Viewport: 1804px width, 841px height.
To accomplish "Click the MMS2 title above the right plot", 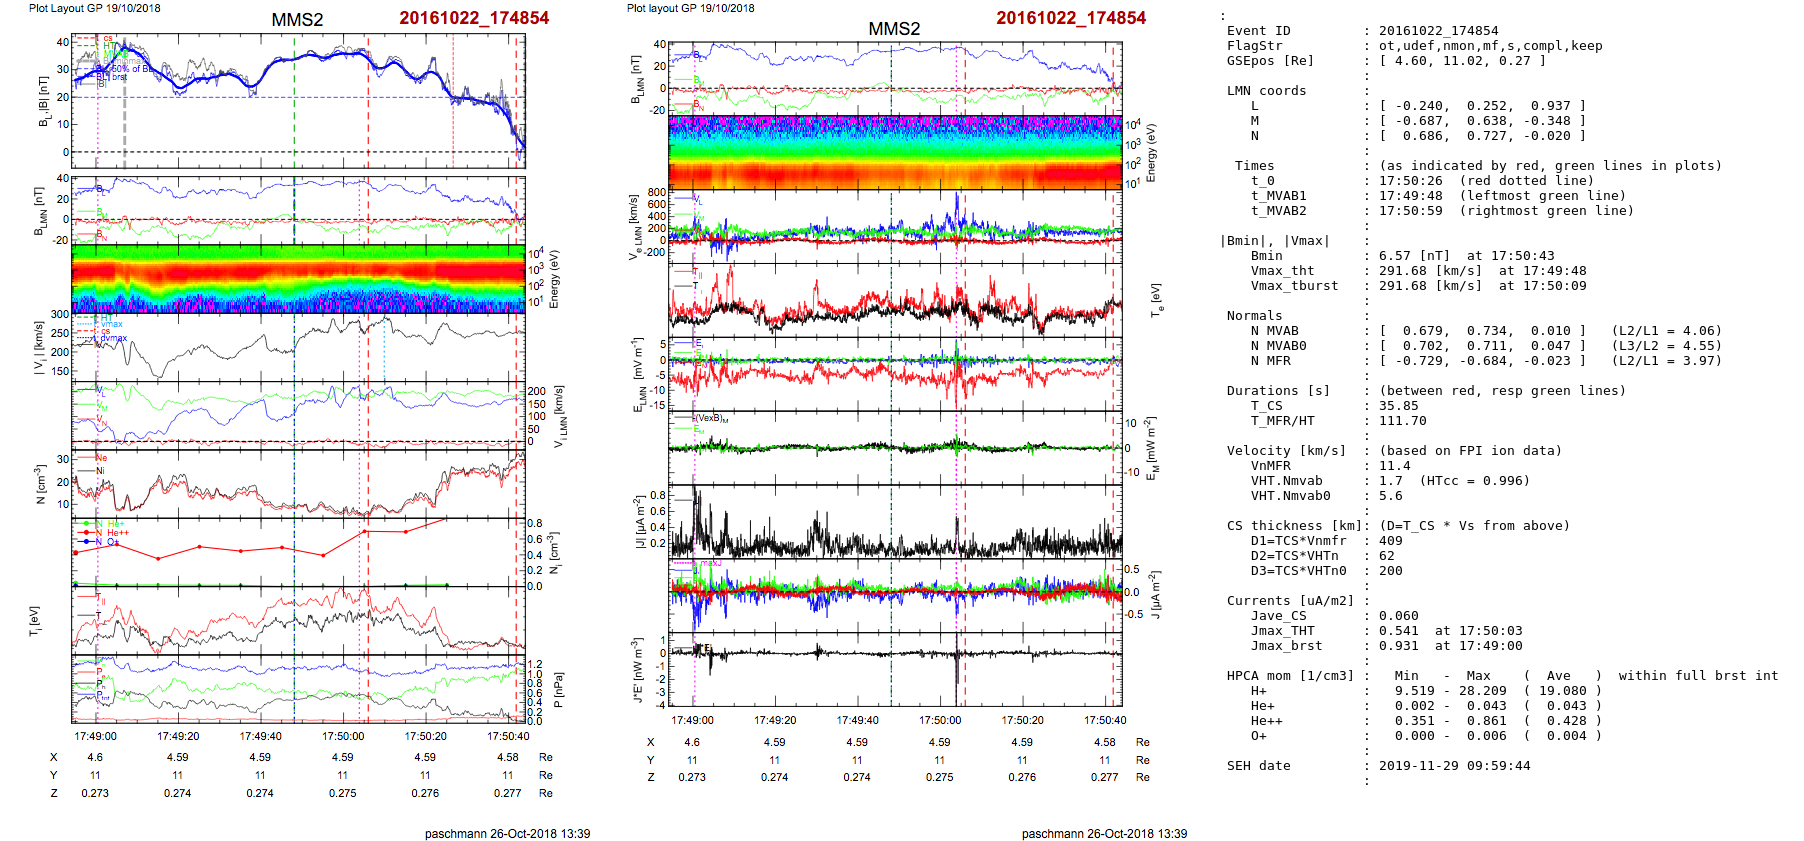I will coord(894,29).
